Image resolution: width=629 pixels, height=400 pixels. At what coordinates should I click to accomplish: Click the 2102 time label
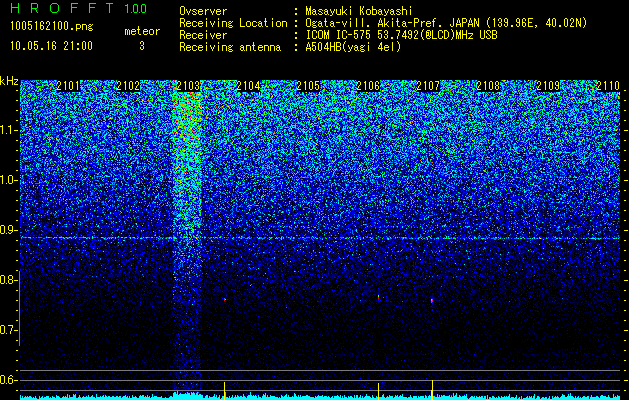128,86
